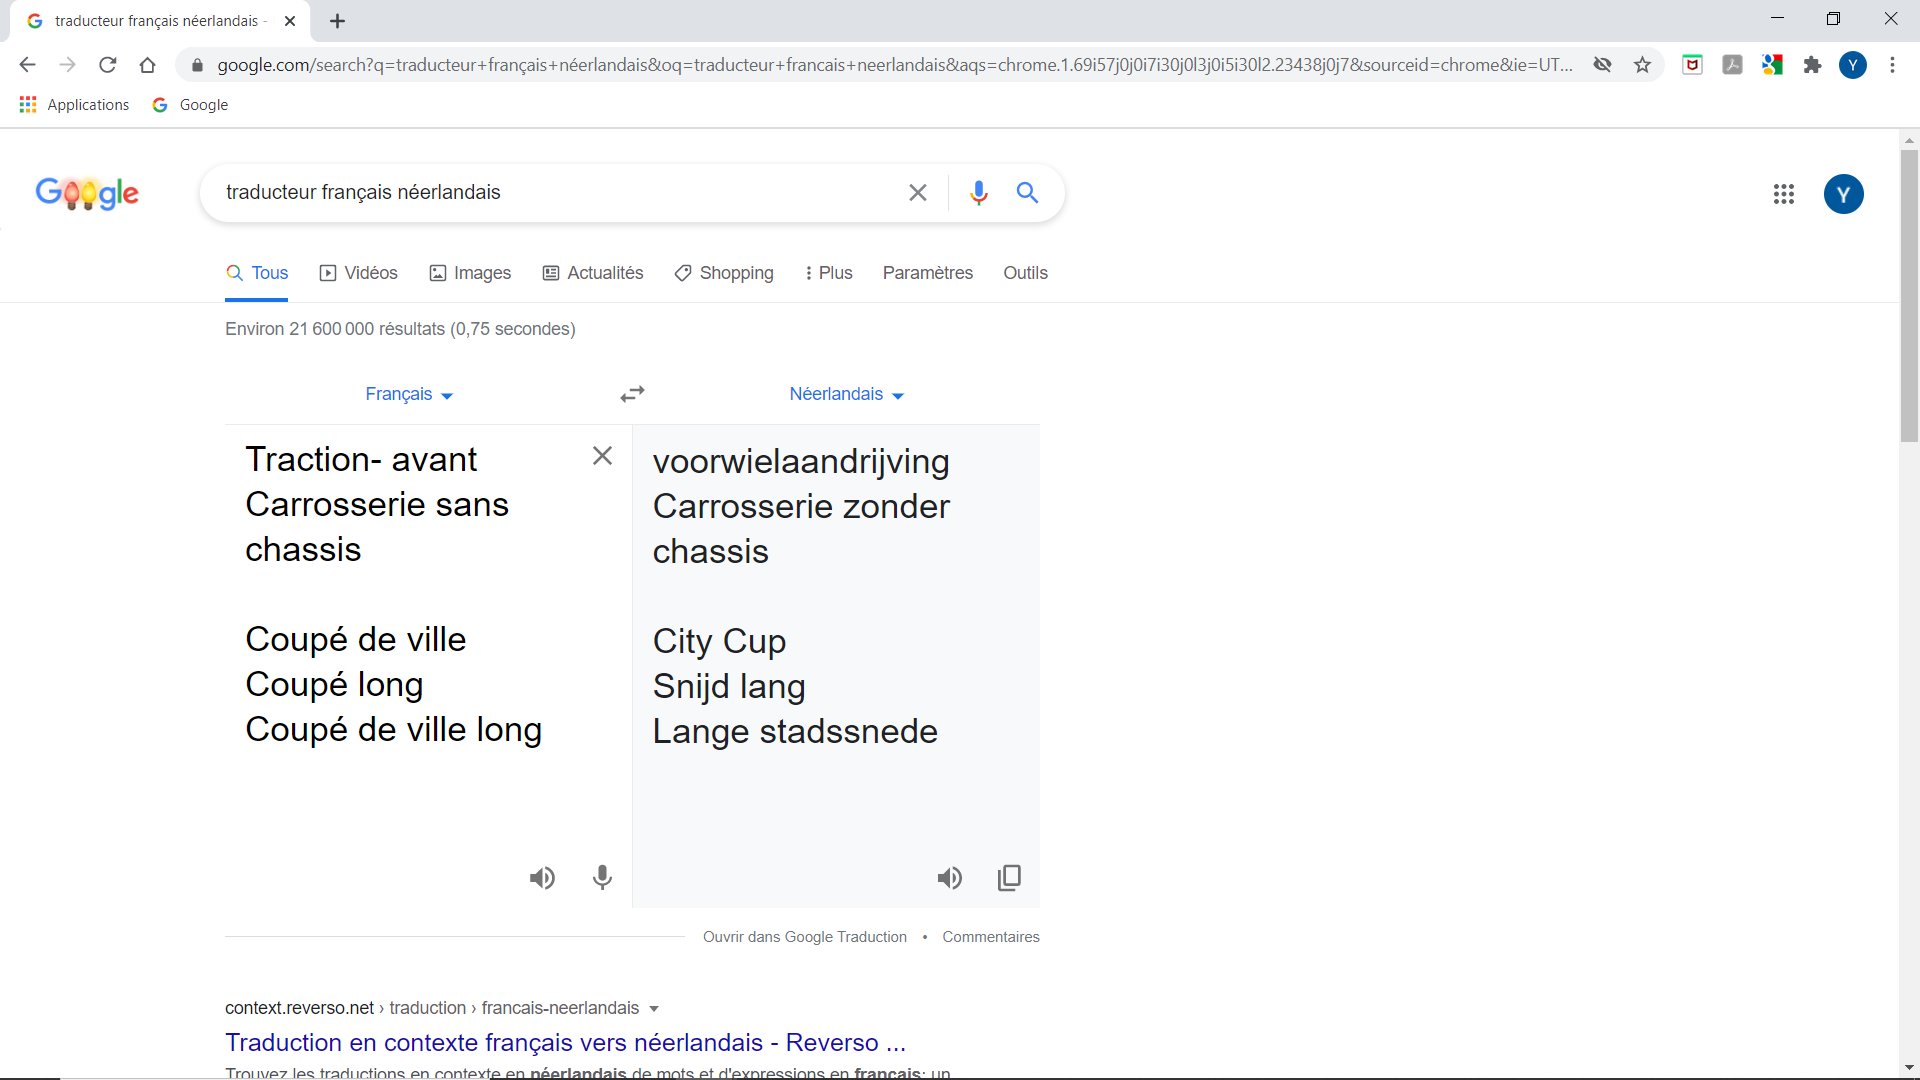This screenshot has height=1080, width=1920.
Task: Copy the Dutch translation text
Action: point(1009,878)
